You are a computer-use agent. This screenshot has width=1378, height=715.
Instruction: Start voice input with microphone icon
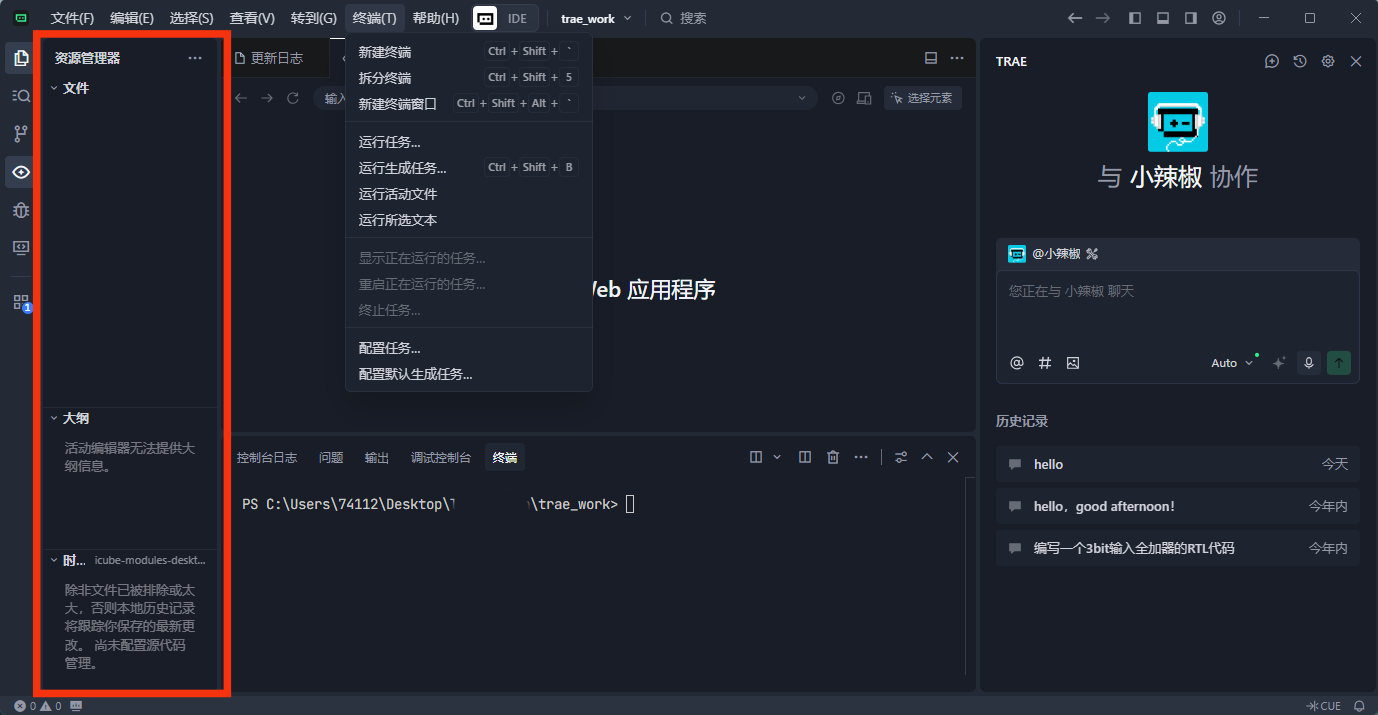1308,363
